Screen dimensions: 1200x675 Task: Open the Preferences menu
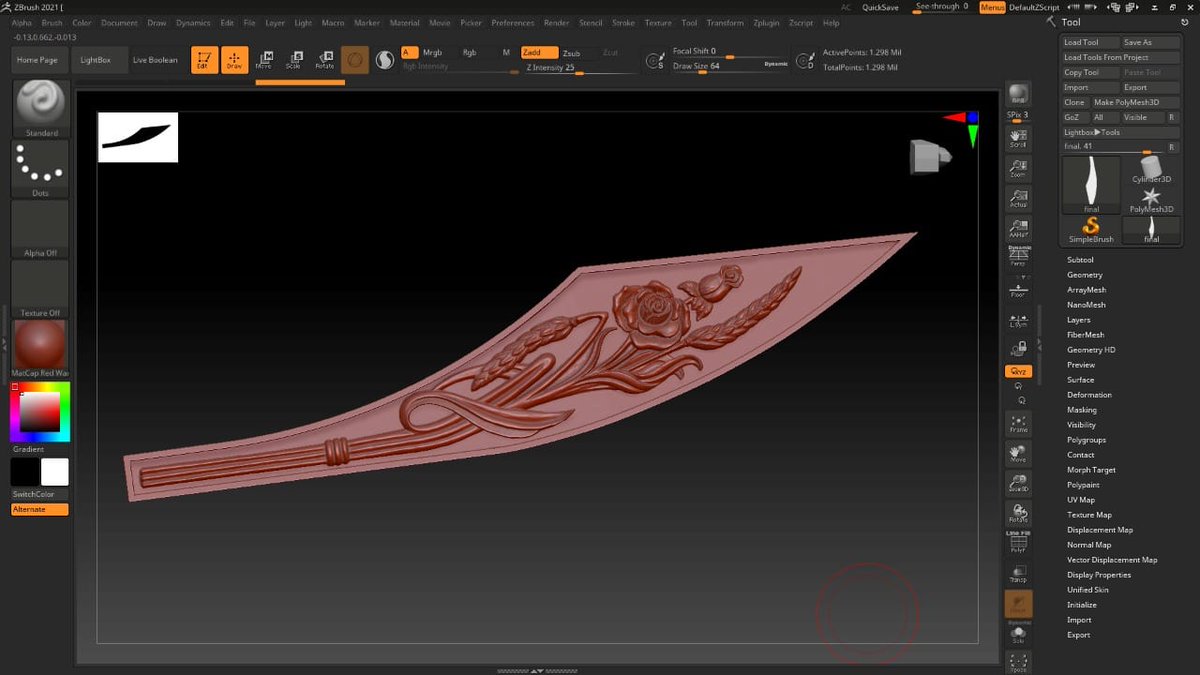(512, 22)
